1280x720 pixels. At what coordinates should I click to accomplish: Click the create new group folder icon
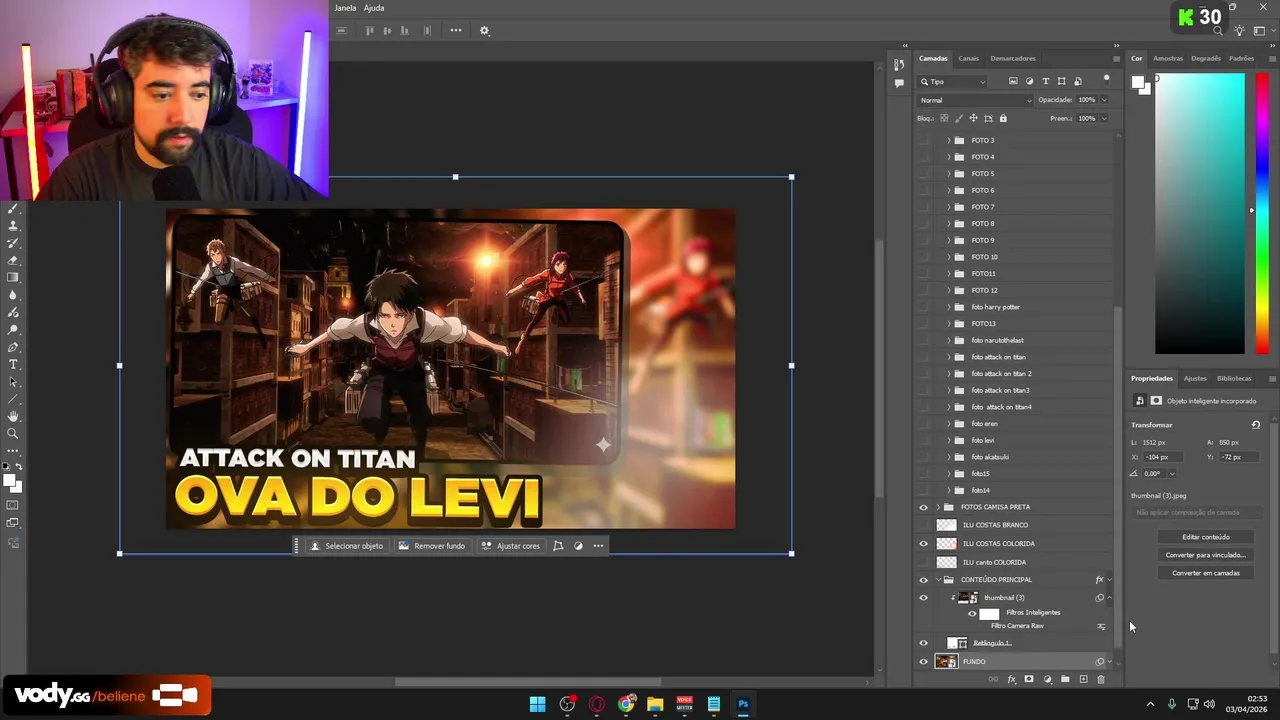click(1065, 679)
